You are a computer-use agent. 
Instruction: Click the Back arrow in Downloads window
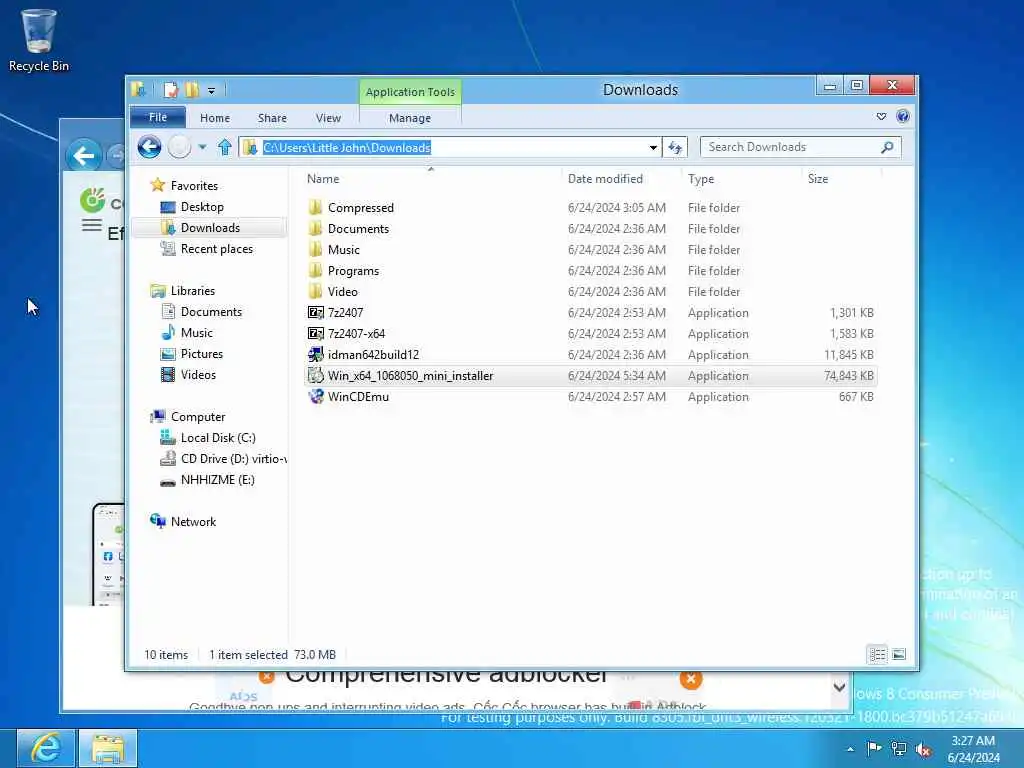(x=150, y=147)
